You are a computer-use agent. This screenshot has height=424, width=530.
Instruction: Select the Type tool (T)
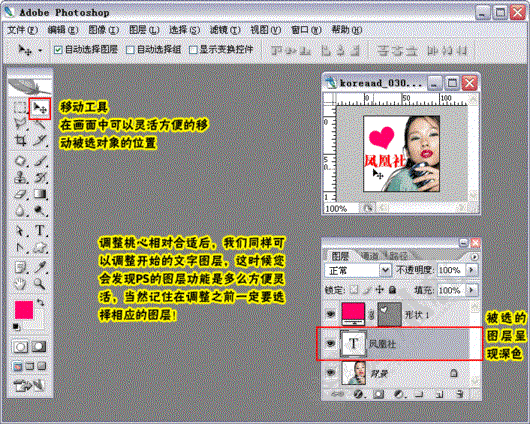[x=40, y=230]
